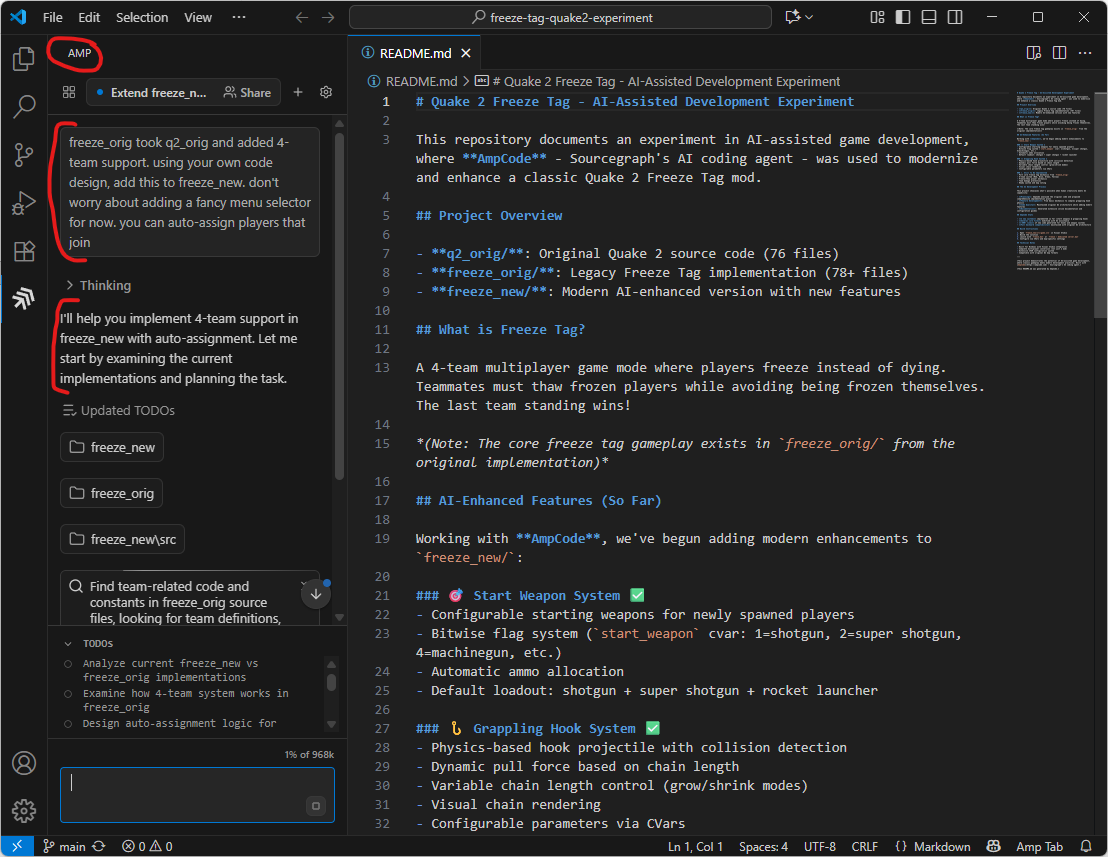Show all Amp threads grid icon
The image size is (1108, 857).
pos(69,92)
